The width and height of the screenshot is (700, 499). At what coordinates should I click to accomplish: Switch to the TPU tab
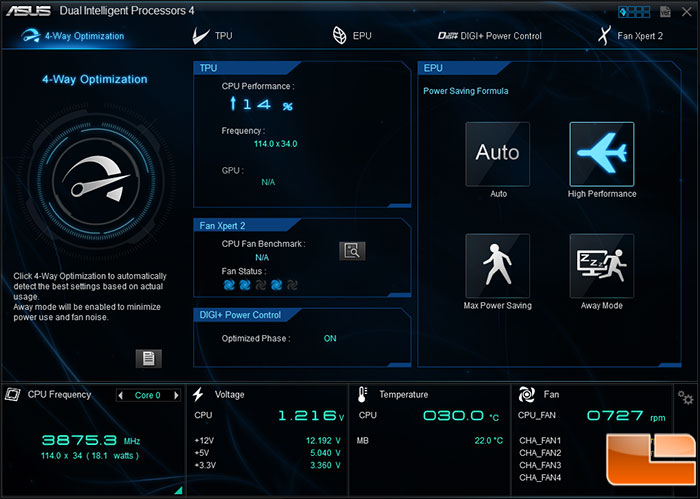coord(213,36)
